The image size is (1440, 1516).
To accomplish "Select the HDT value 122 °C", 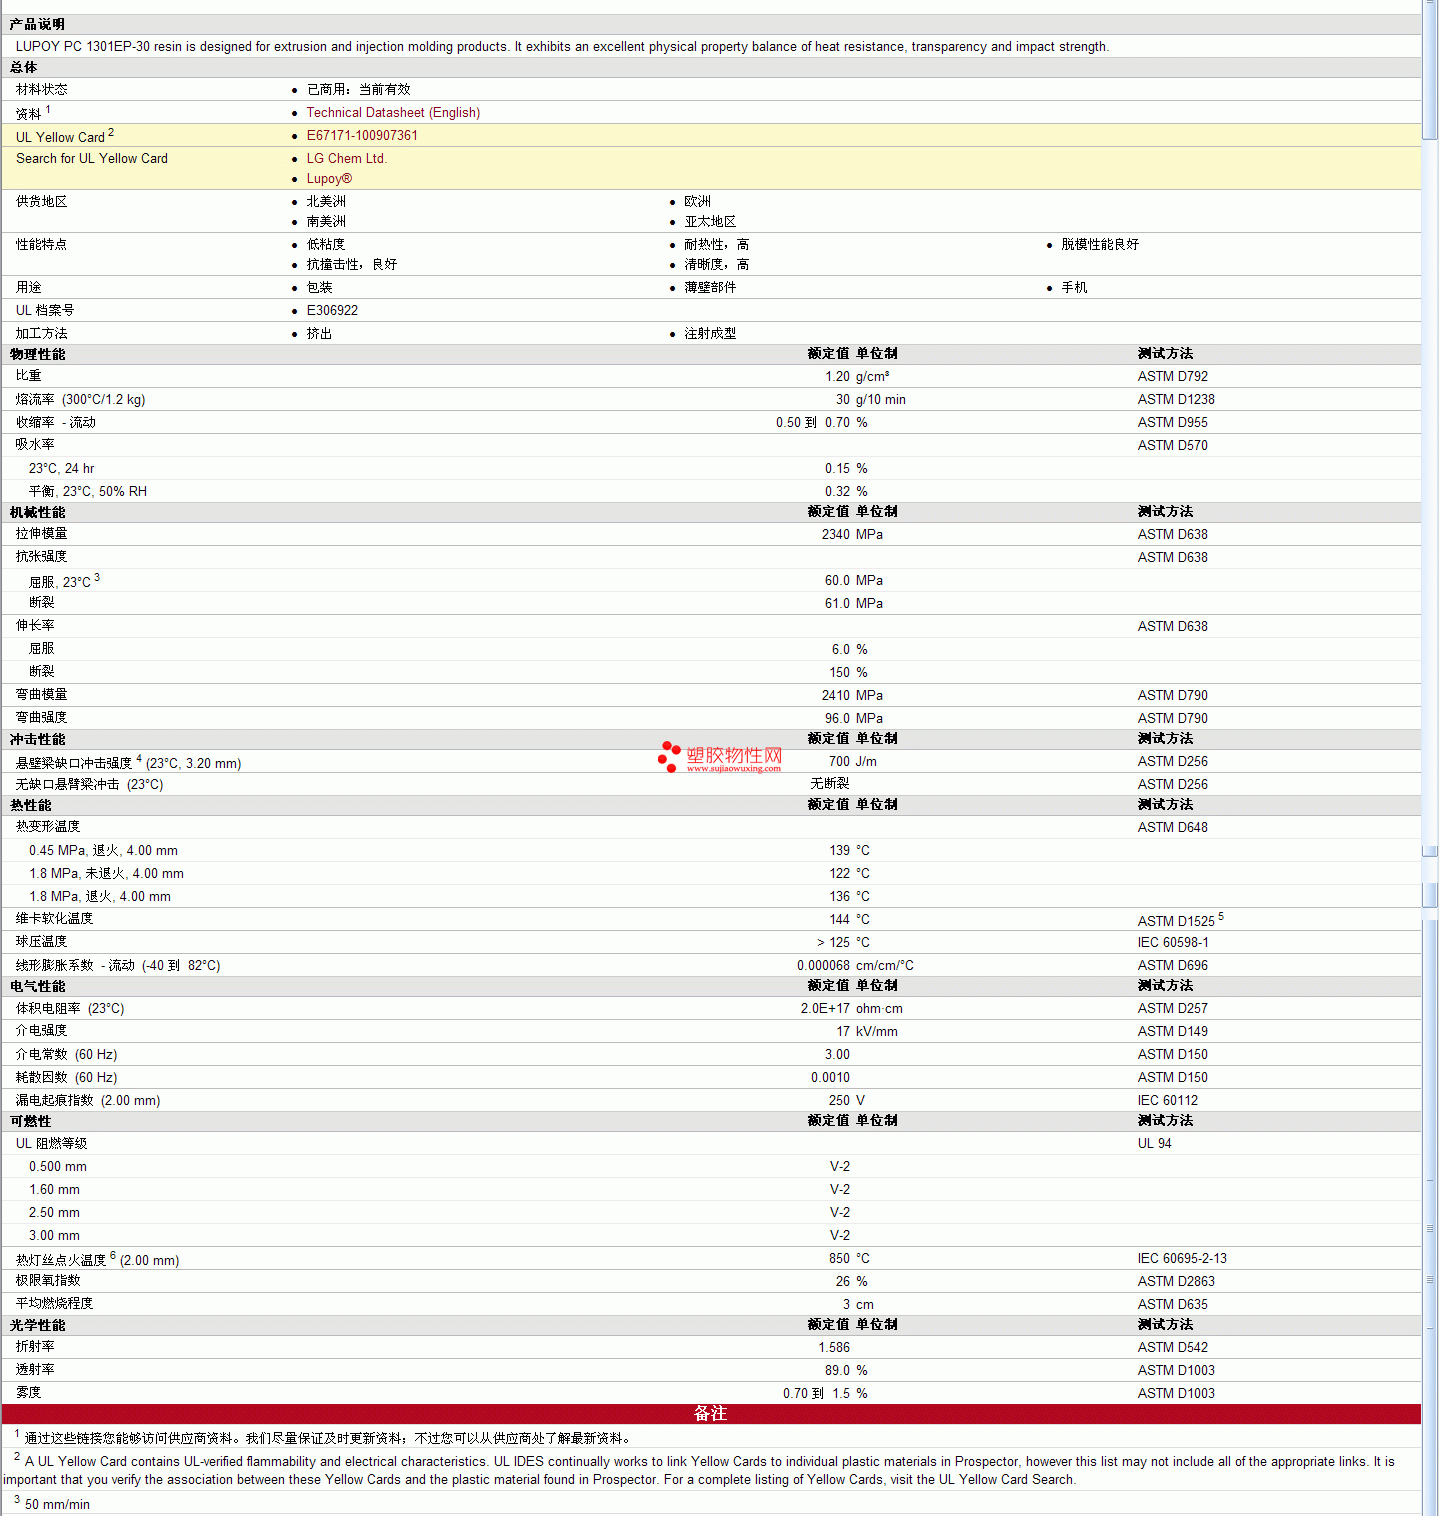I will tap(849, 874).
